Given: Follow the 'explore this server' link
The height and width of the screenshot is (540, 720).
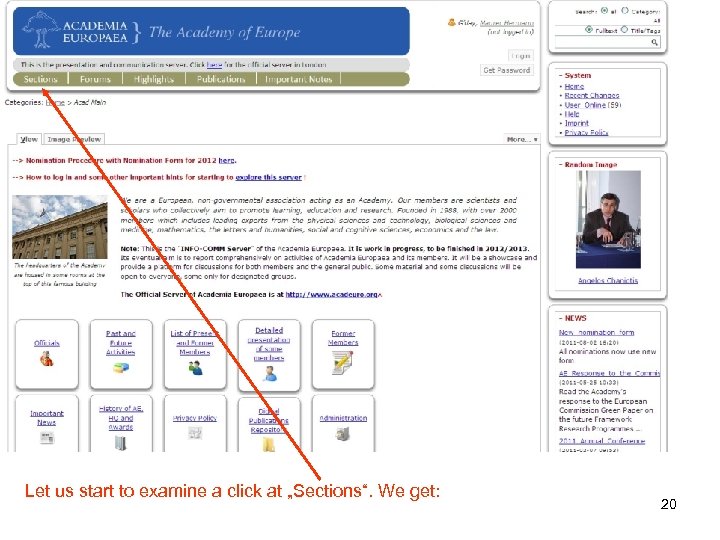Looking at the screenshot, I should point(269,177).
